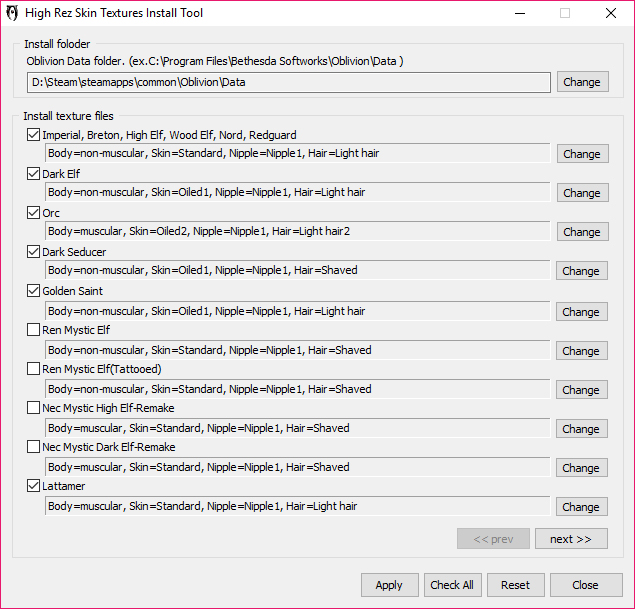The height and width of the screenshot is (609, 635).
Task: Uncheck the Orc texture checkbox
Action: pyautogui.click(x=34, y=213)
